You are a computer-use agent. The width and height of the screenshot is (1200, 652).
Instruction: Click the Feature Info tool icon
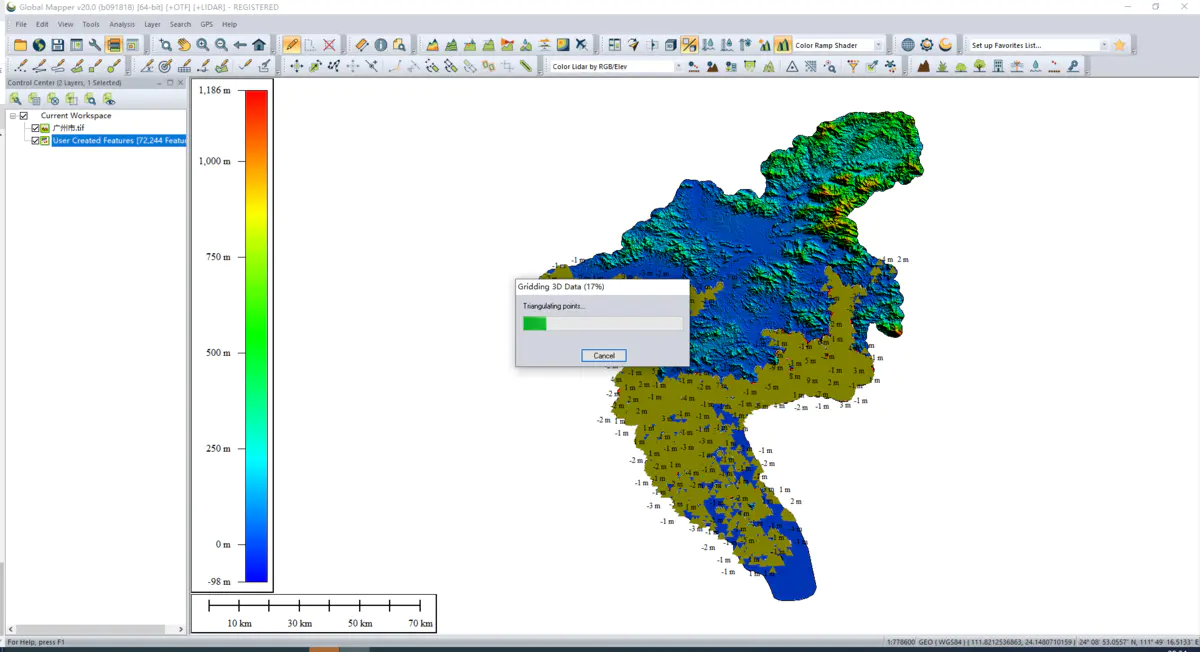tap(380, 45)
